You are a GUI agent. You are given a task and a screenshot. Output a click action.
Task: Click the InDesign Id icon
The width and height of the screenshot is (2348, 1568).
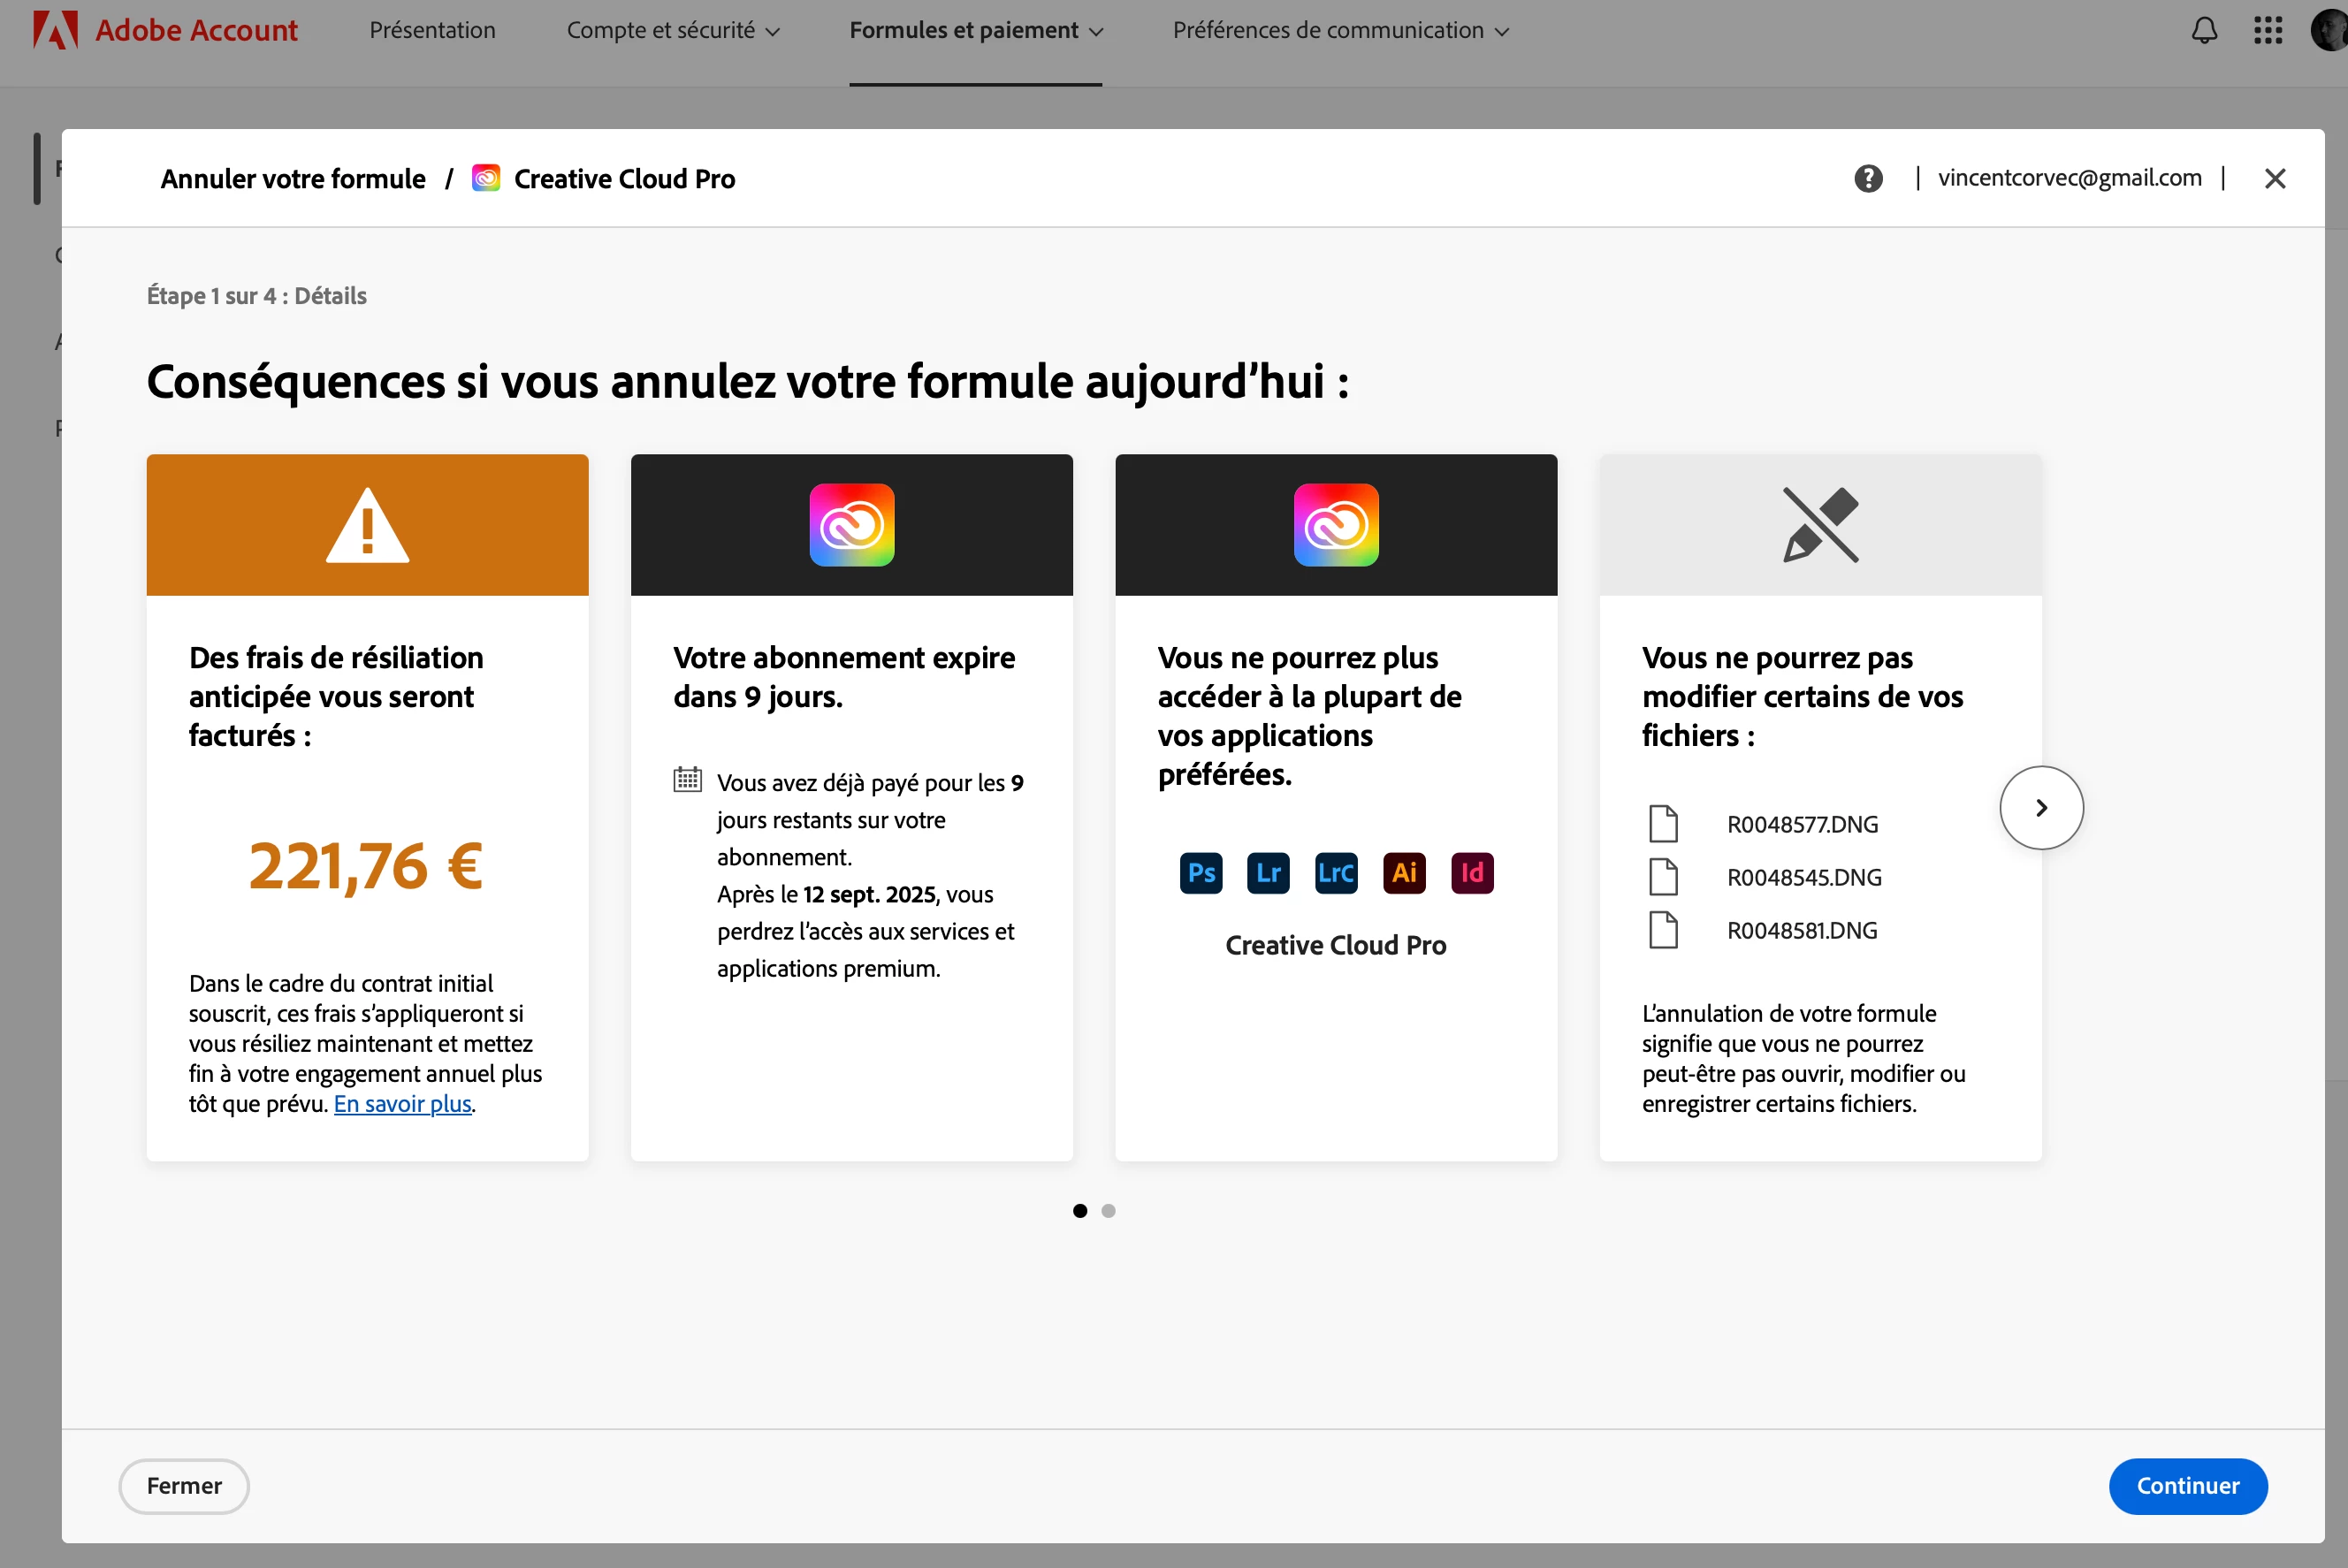(x=1472, y=873)
